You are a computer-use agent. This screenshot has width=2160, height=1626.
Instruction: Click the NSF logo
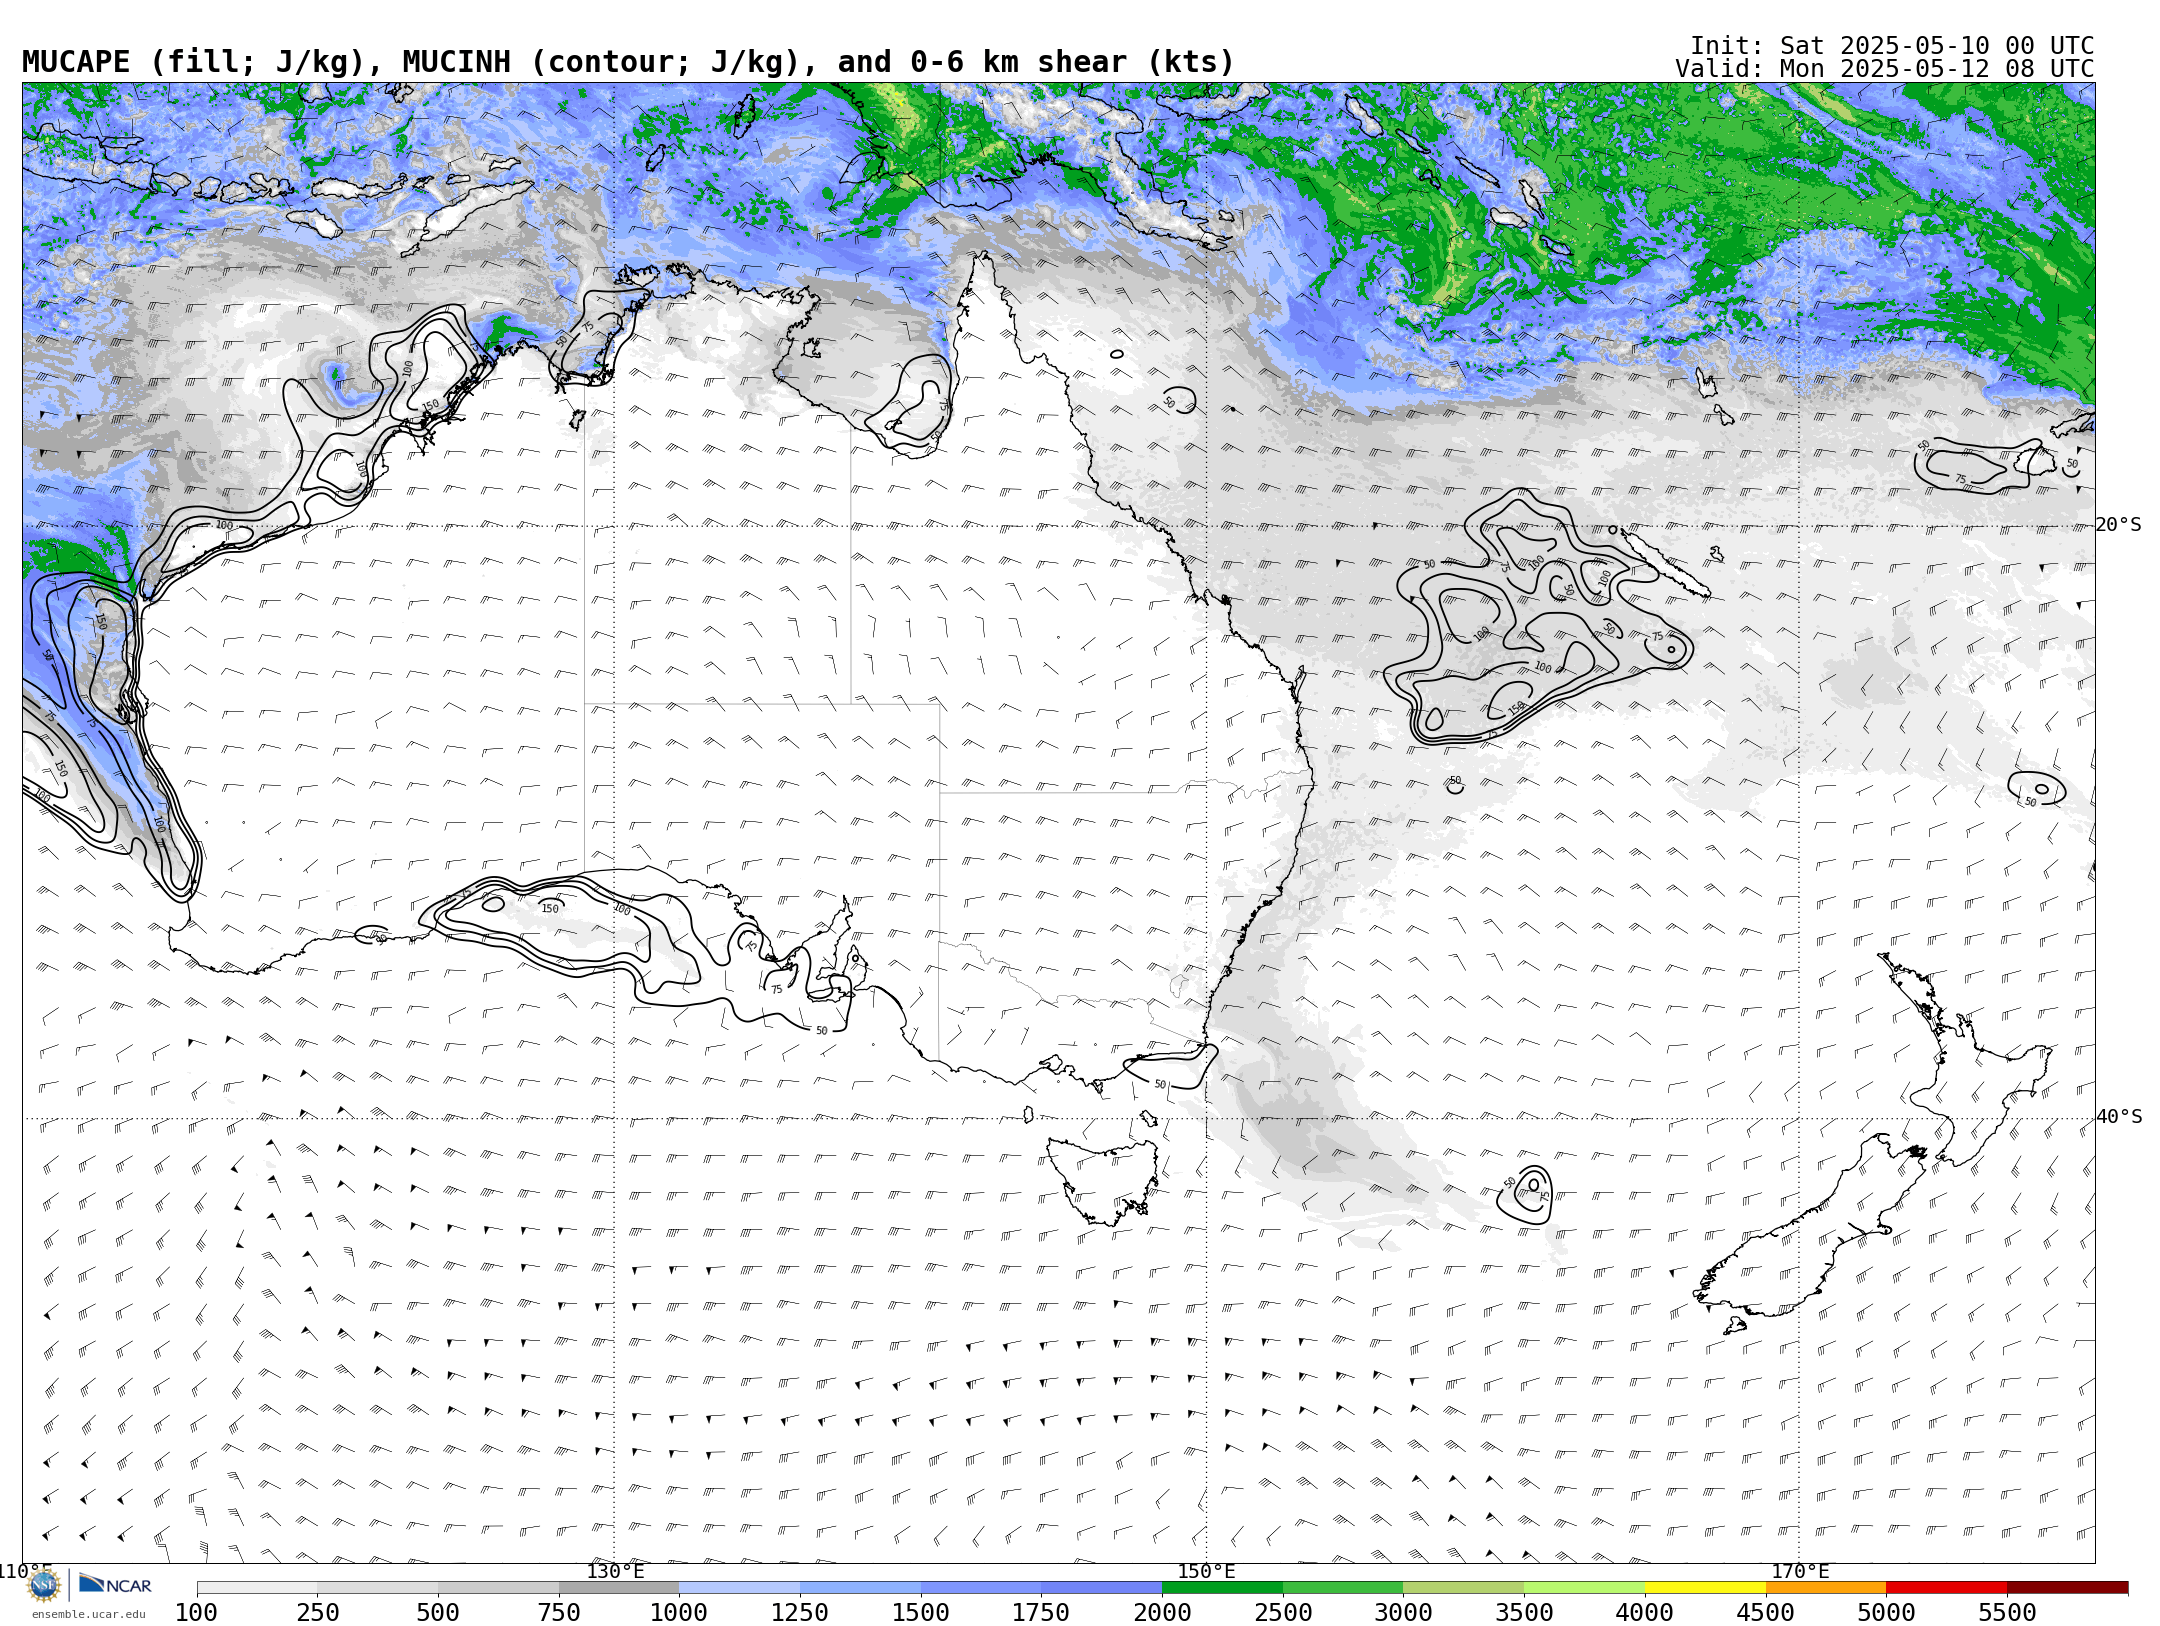(44, 1585)
